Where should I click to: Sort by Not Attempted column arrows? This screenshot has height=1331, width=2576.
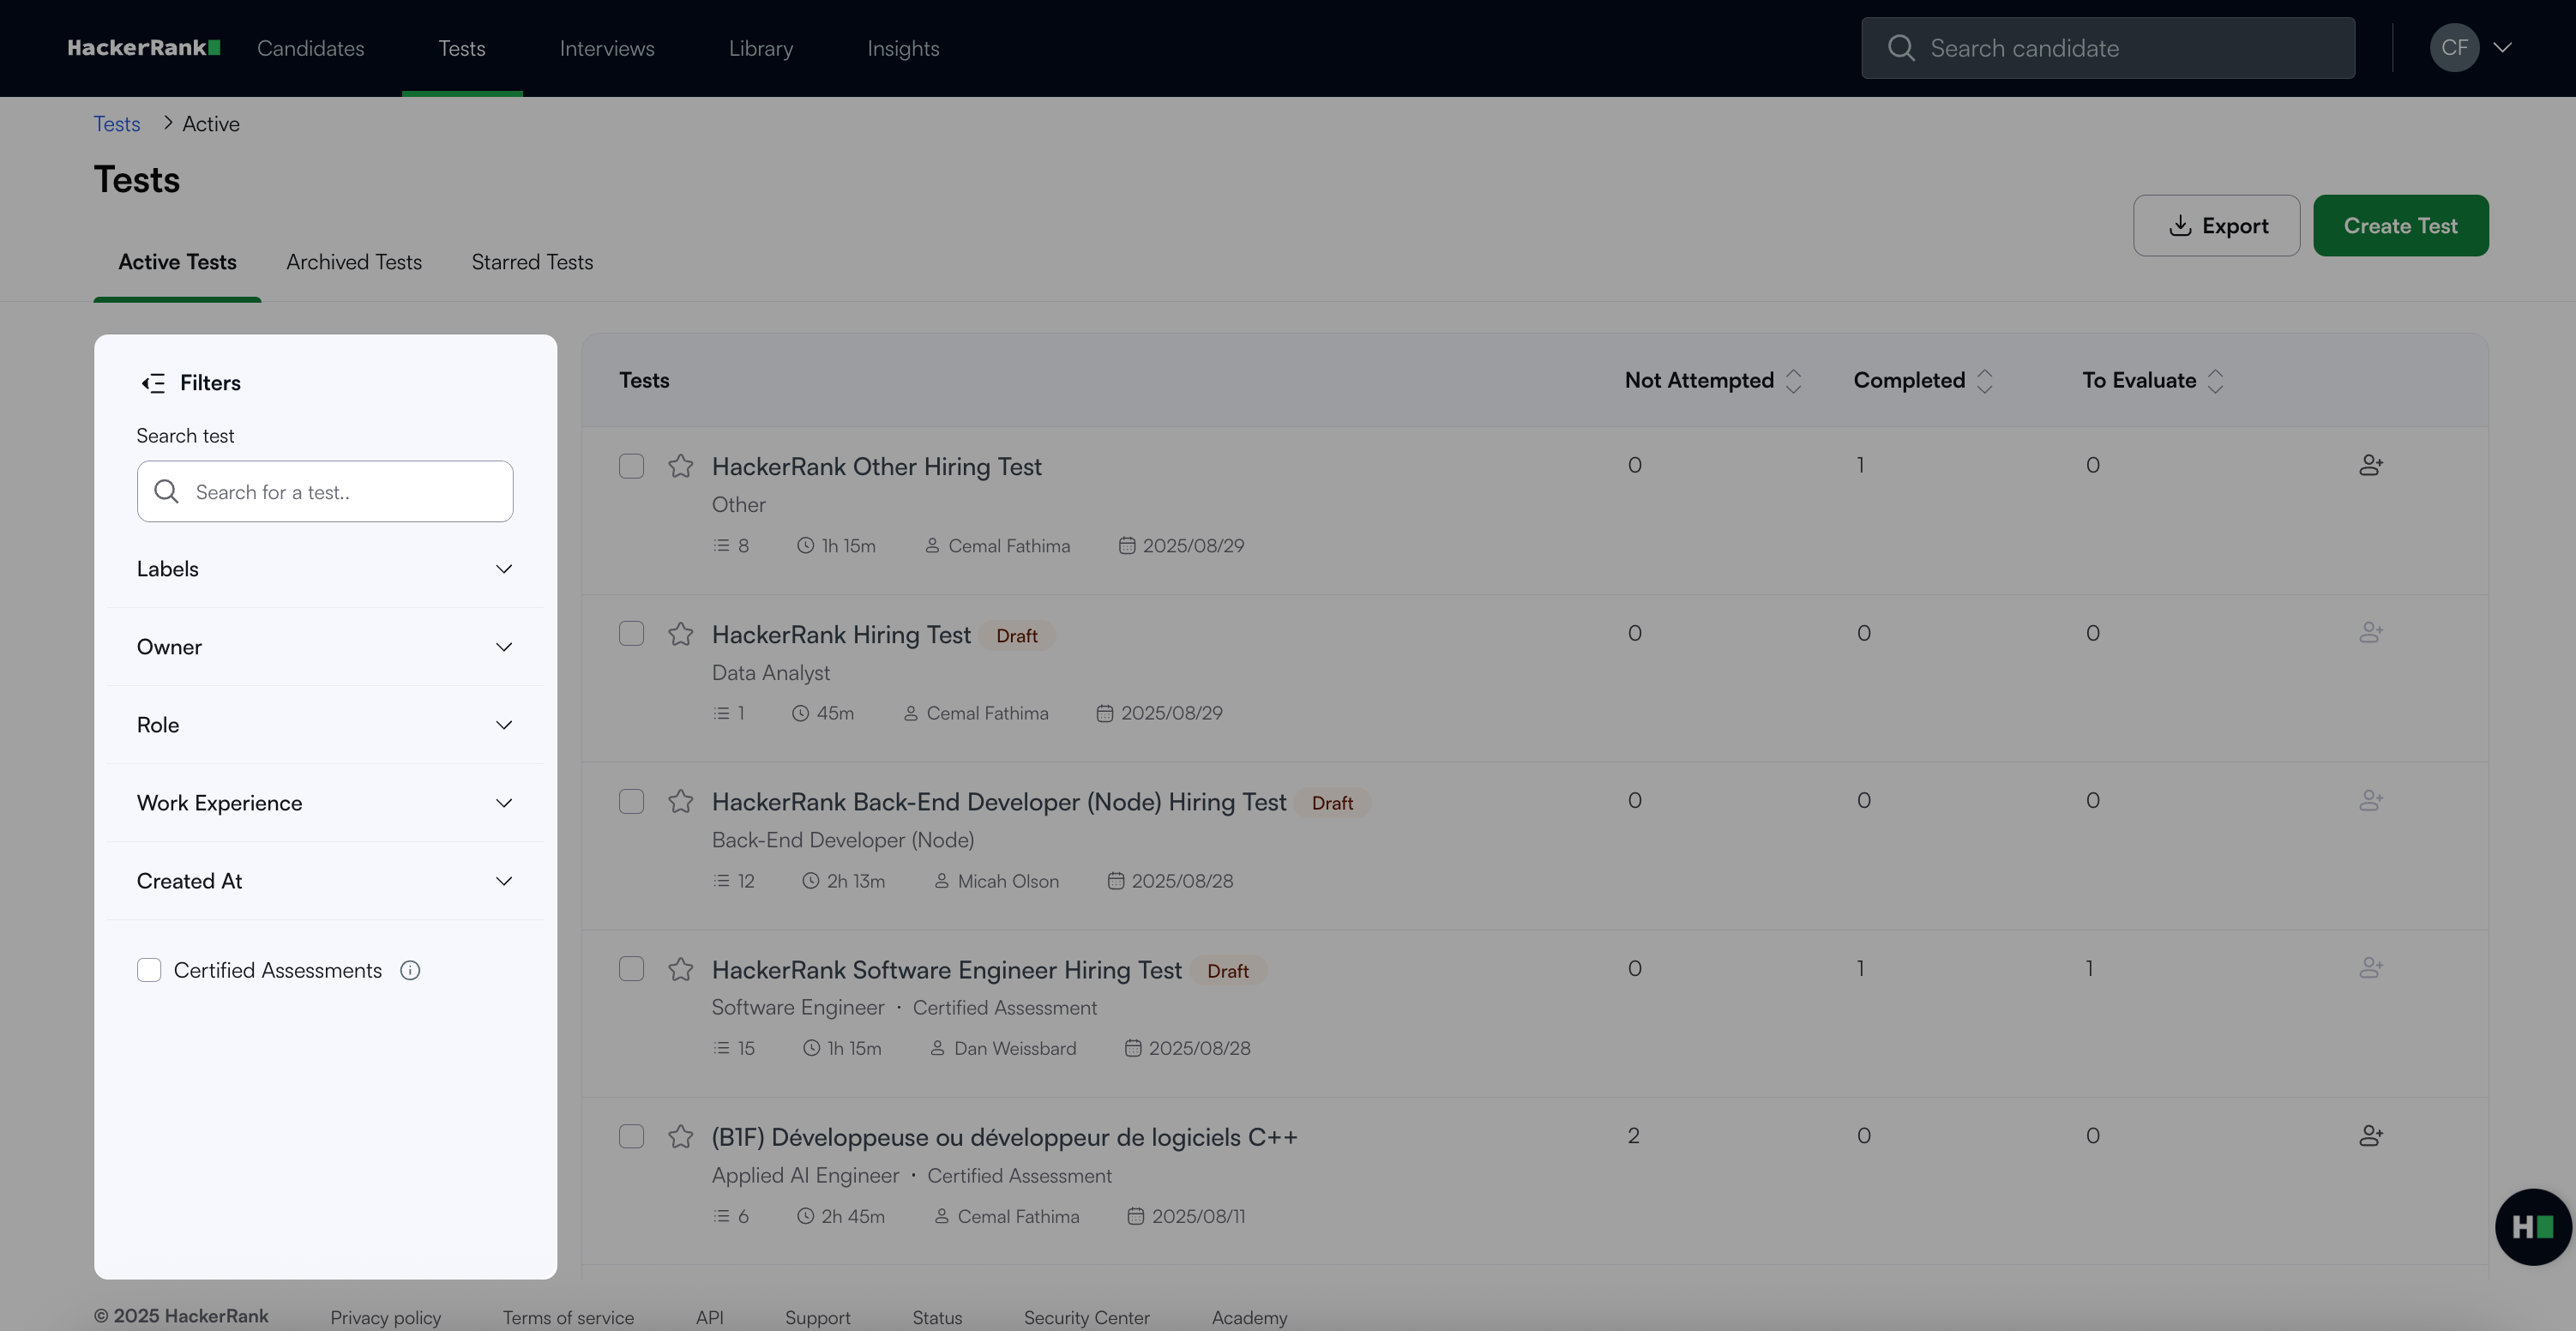point(1793,381)
